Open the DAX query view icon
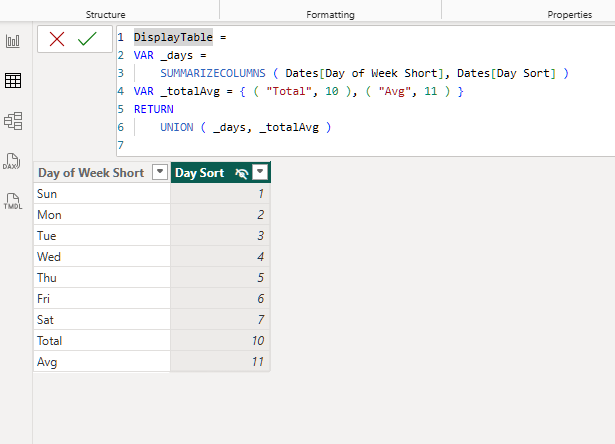The width and height of the screenshot is (615, 444). 12,161
